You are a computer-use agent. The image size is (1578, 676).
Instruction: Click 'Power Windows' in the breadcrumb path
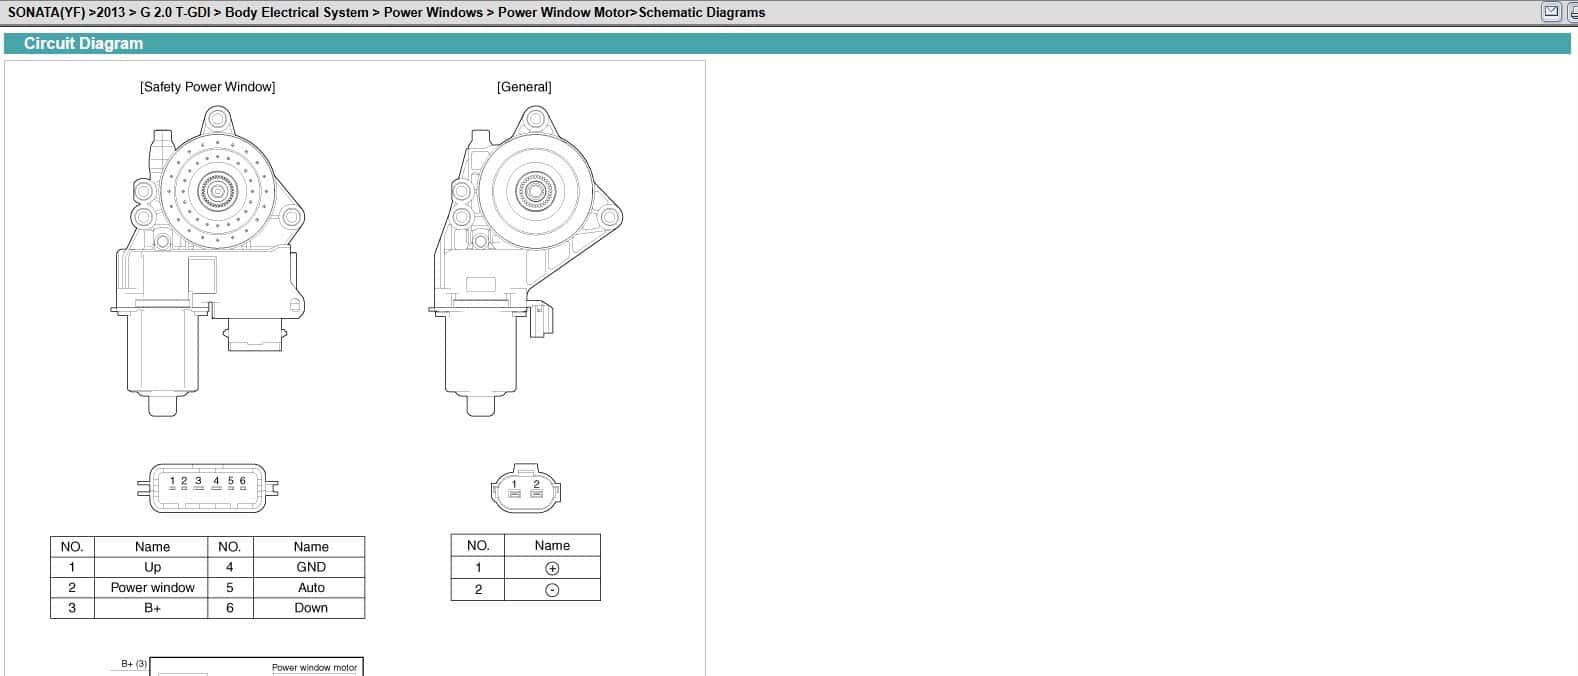433,13
